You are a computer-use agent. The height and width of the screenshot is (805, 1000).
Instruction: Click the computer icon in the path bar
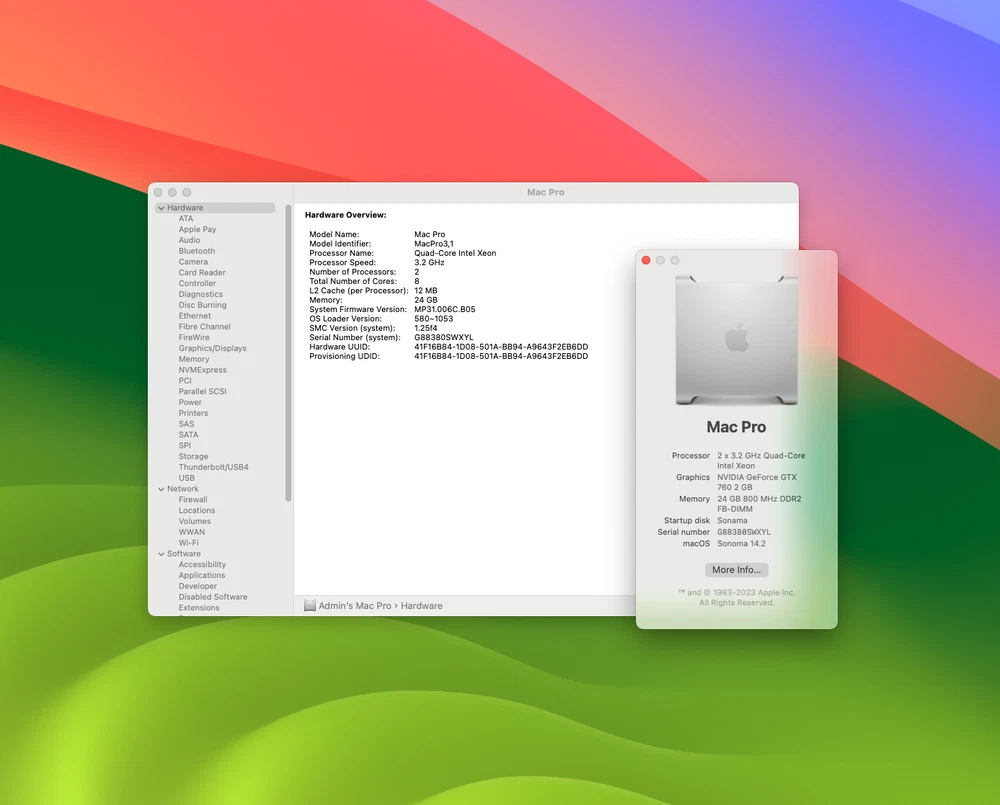(310, 606)
